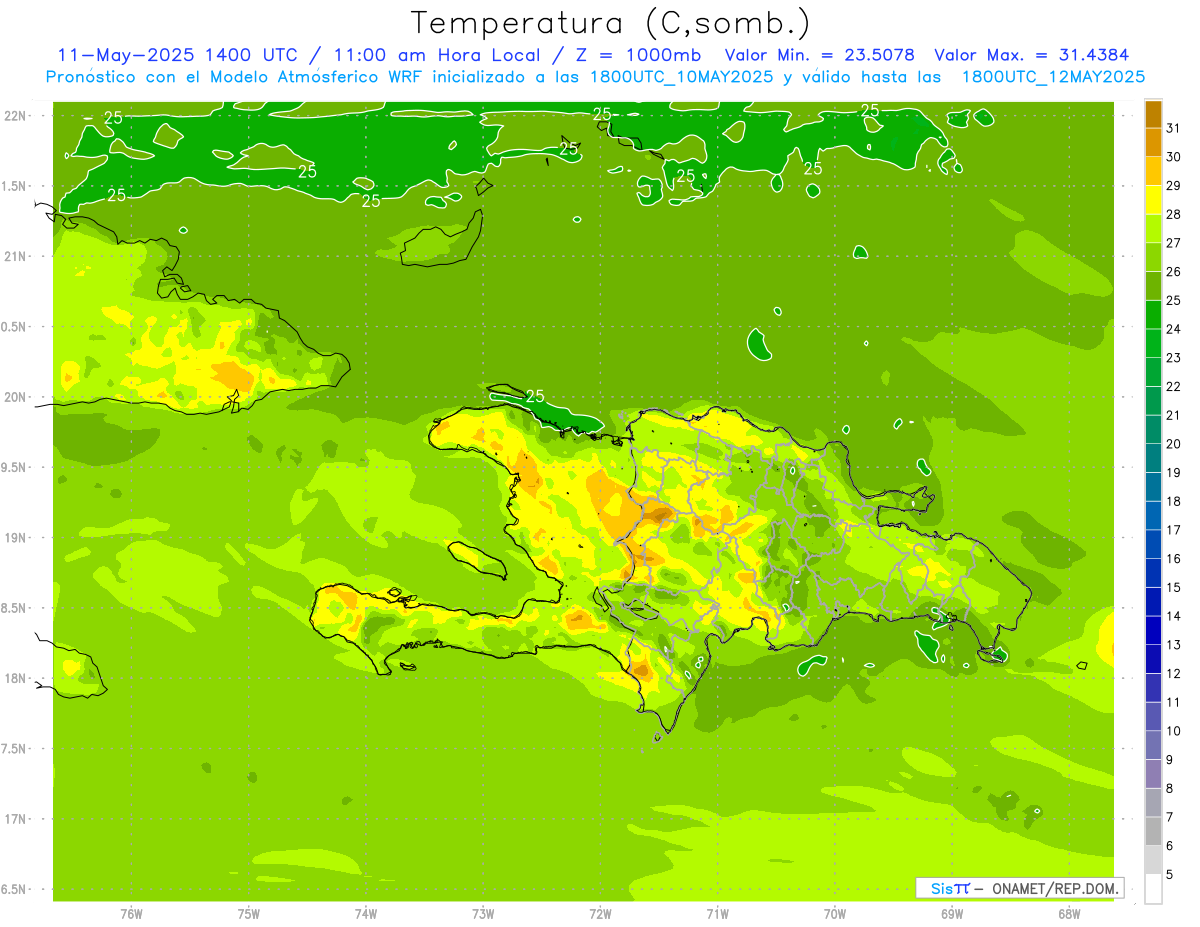Select the '1800UTC_12MAY2025' valid-until time text

coord(1053,76)
